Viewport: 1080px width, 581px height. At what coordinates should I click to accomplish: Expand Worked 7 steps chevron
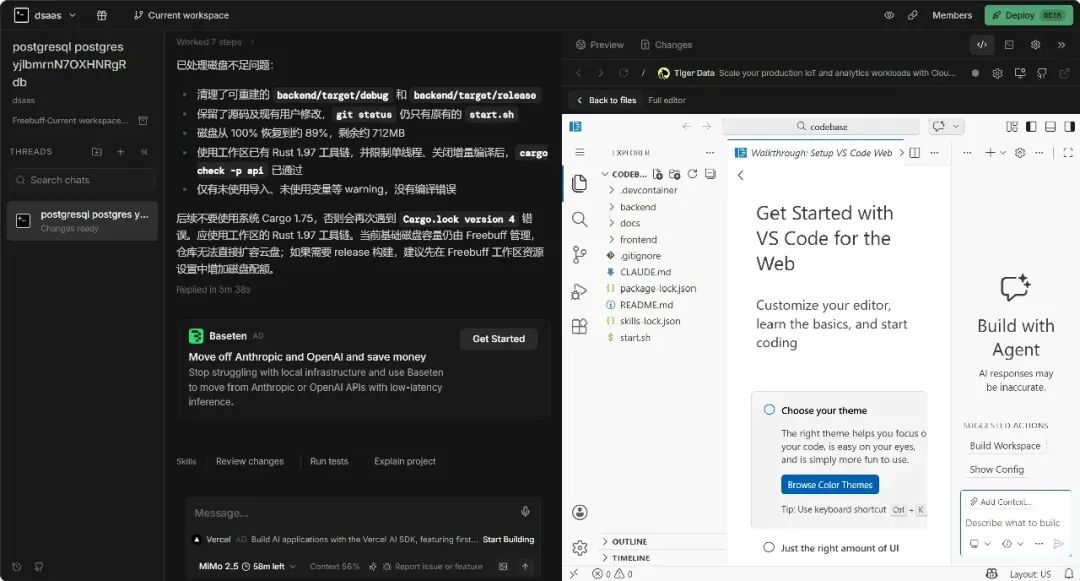pos(252,42)
